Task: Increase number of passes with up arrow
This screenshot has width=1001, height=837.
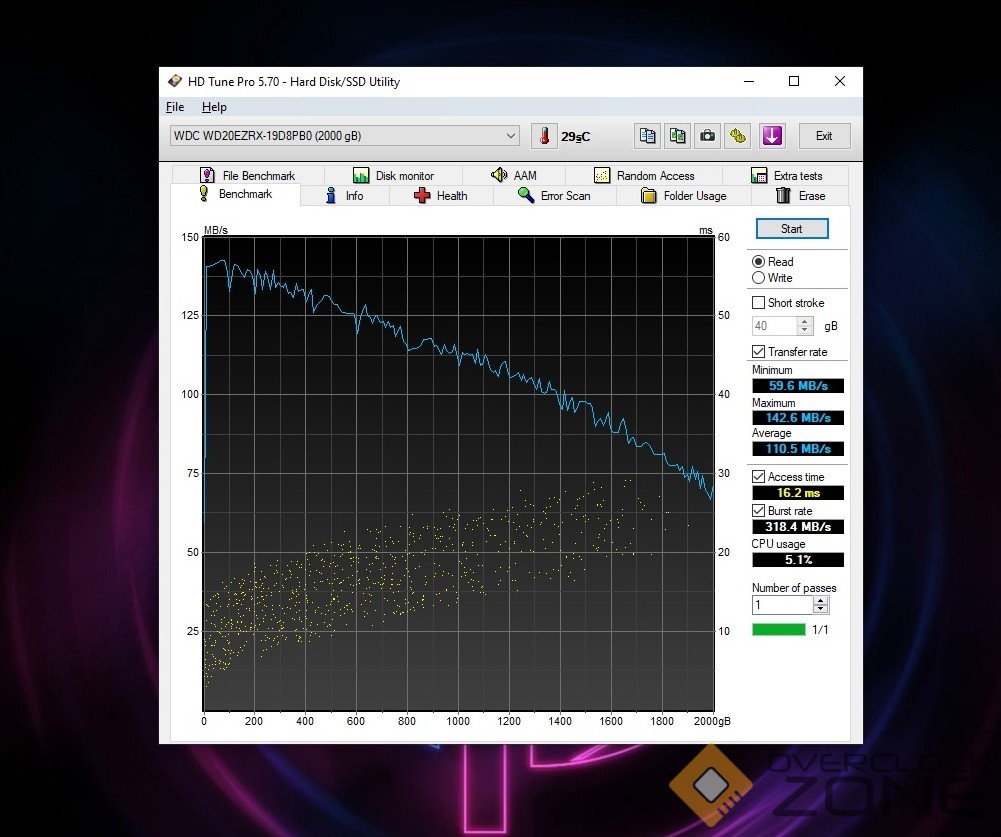Action: pos(821,601)
